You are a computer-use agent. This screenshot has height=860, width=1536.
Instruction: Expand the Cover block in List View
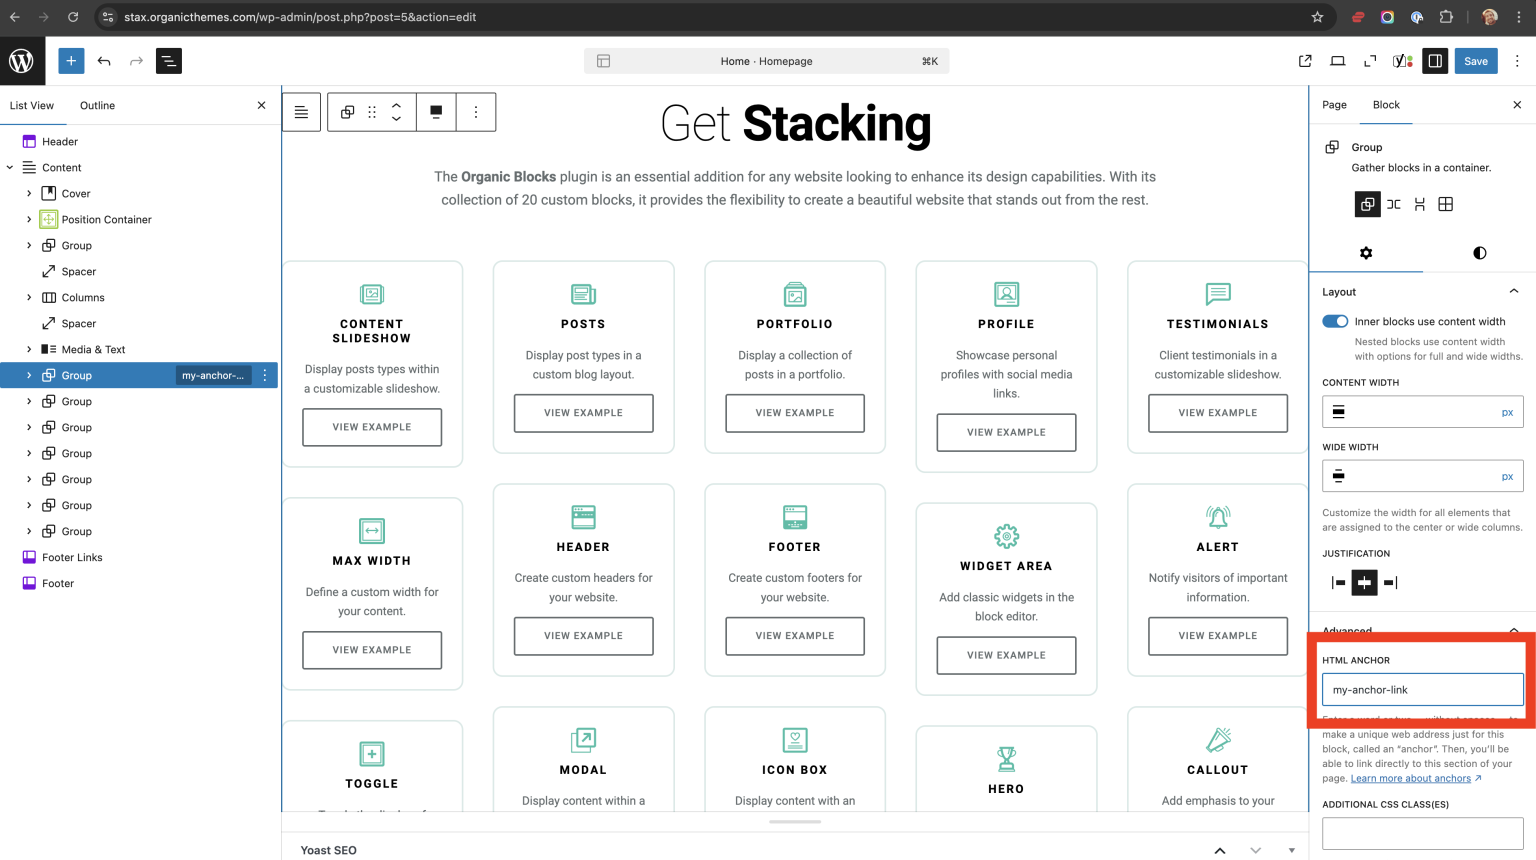29,194
